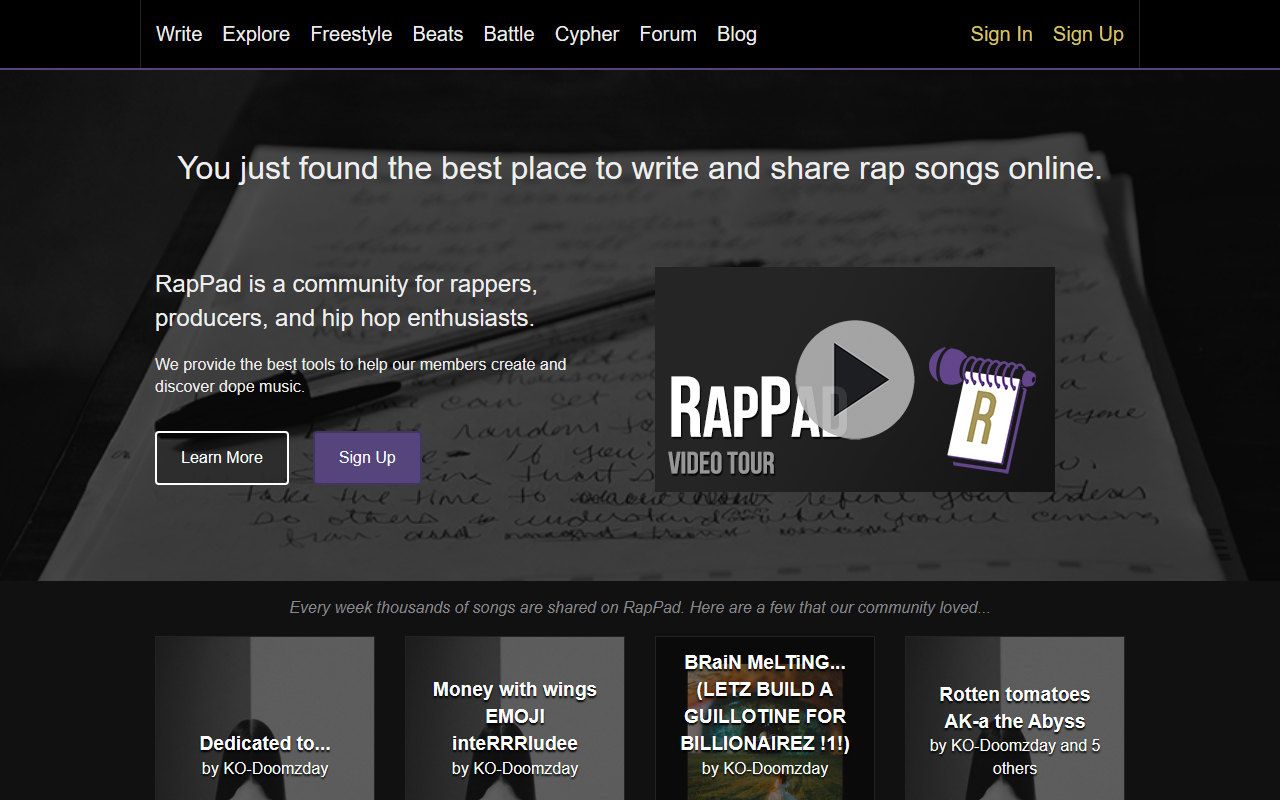Click the Learn More button
The image size is (1280, 800).
(x=222, y=458)
